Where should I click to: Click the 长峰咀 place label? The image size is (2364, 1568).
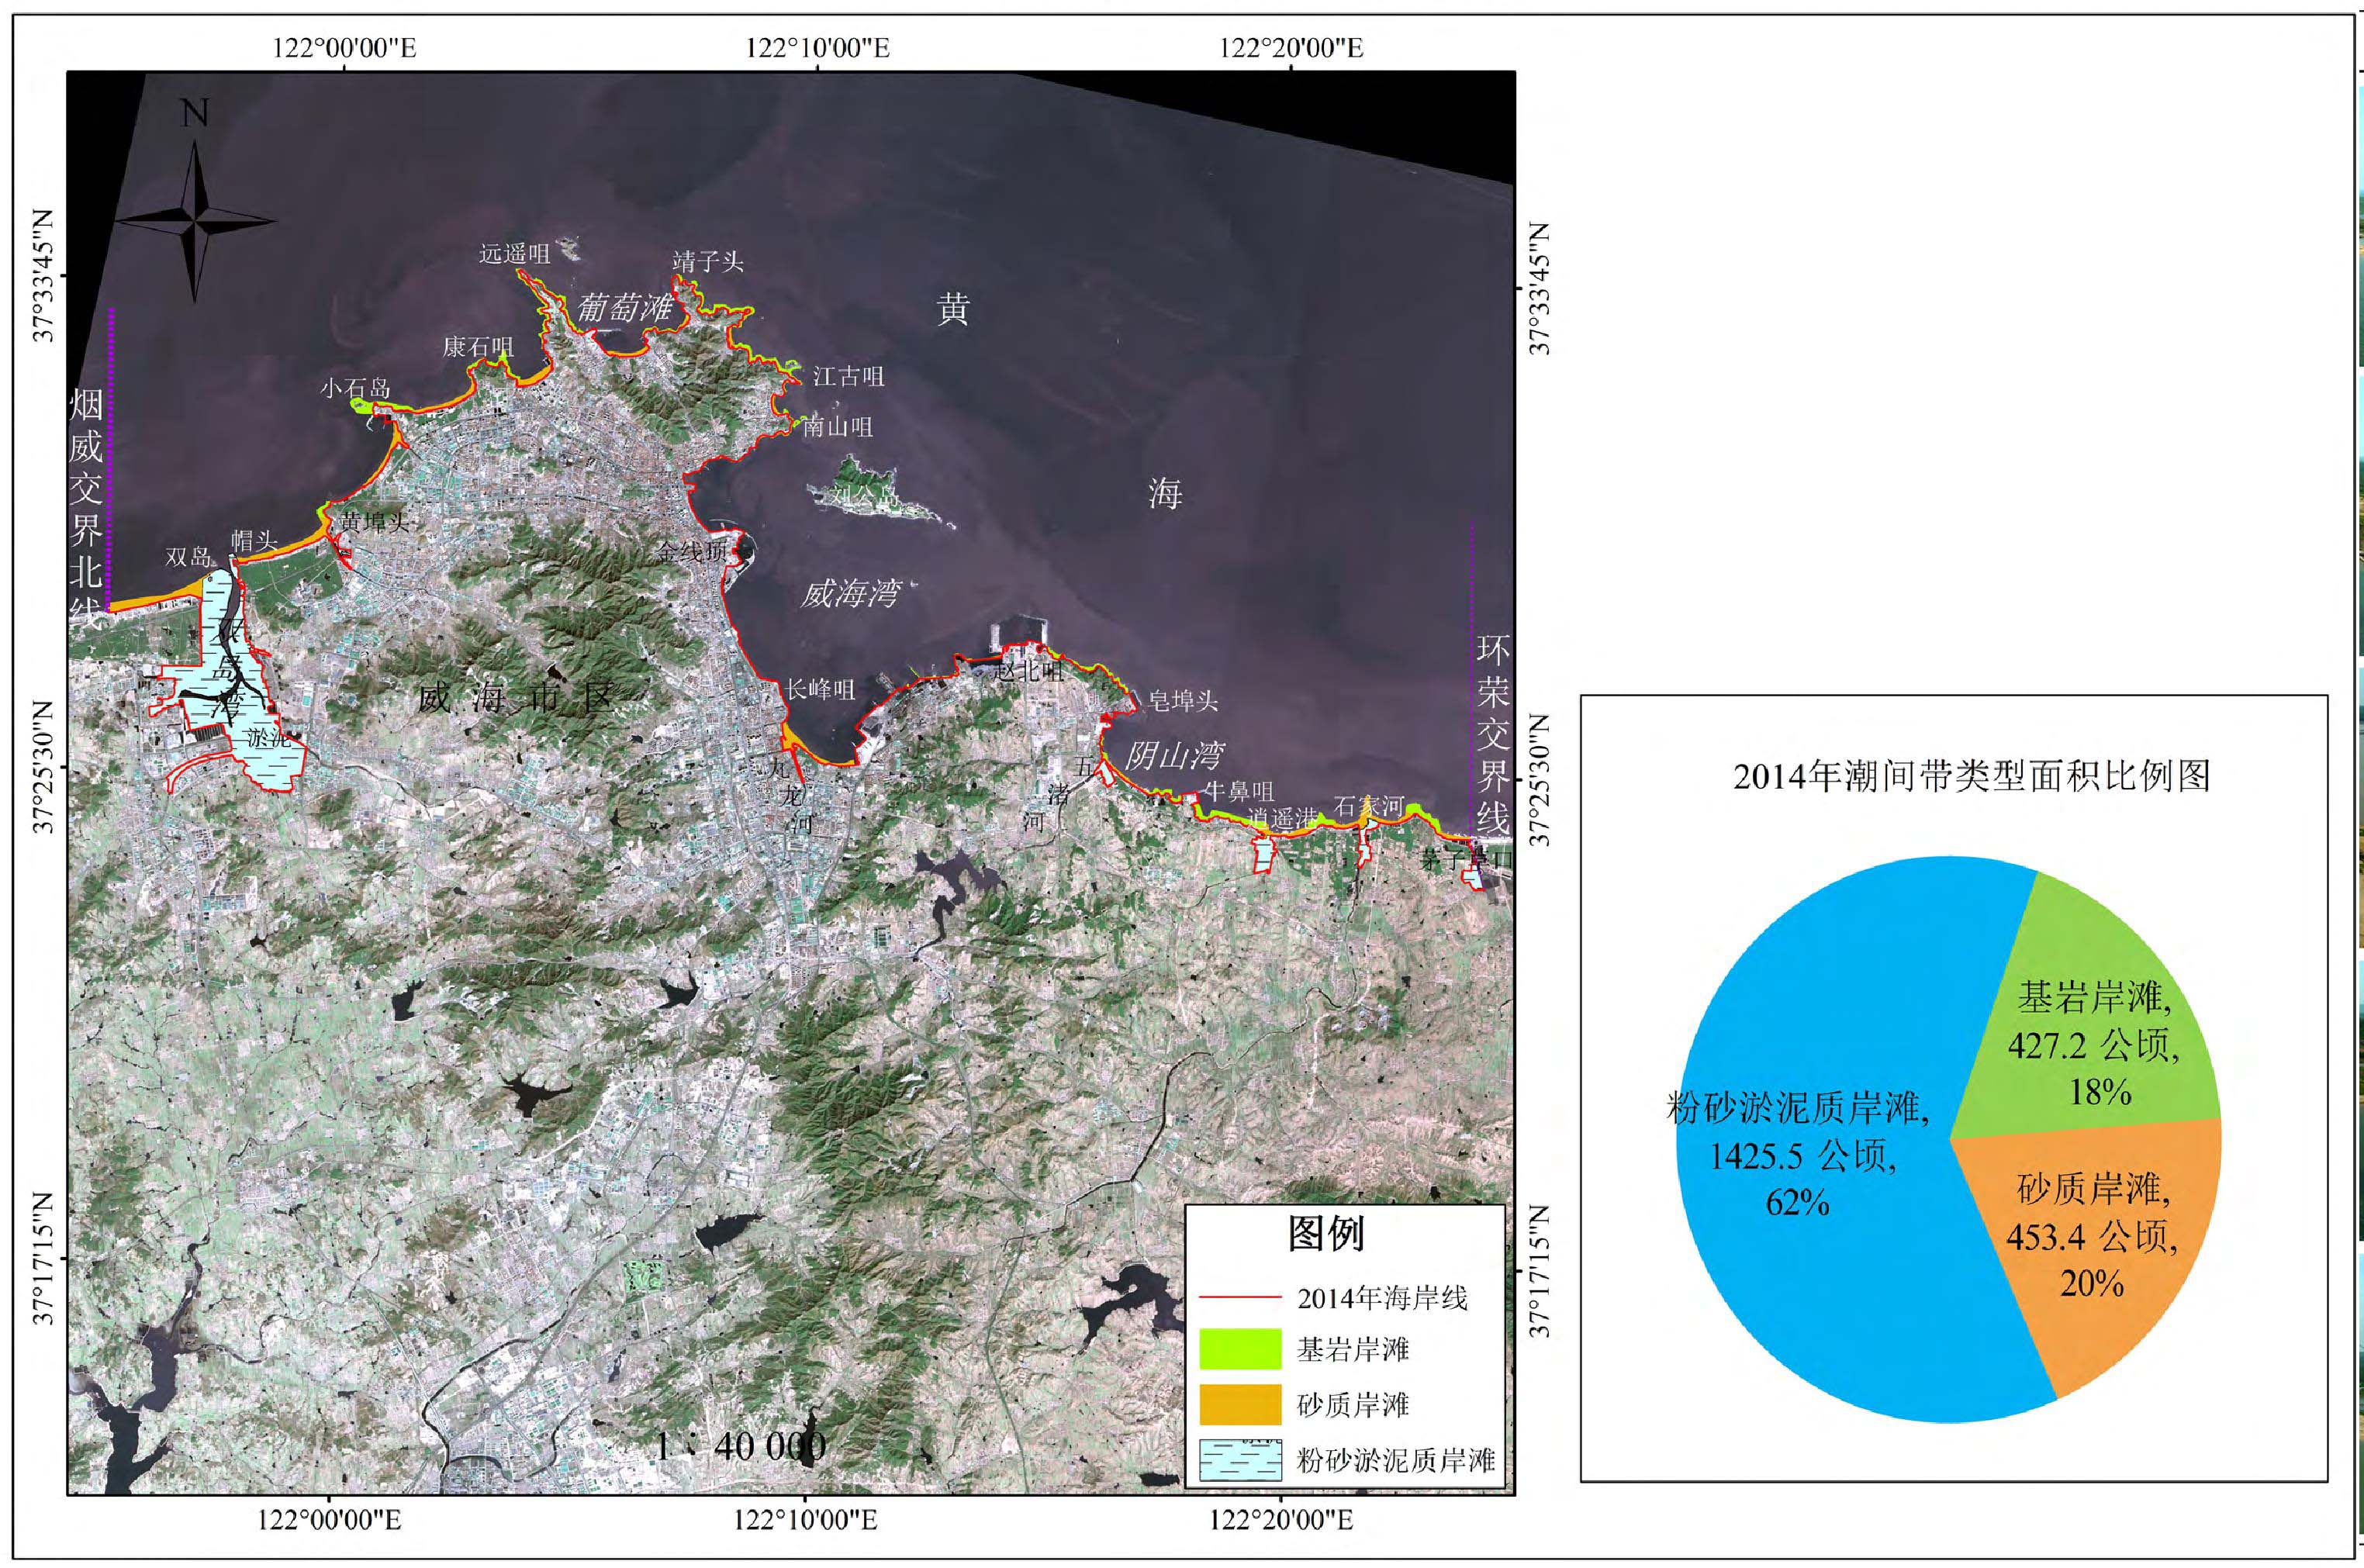(x=820, y=689)
